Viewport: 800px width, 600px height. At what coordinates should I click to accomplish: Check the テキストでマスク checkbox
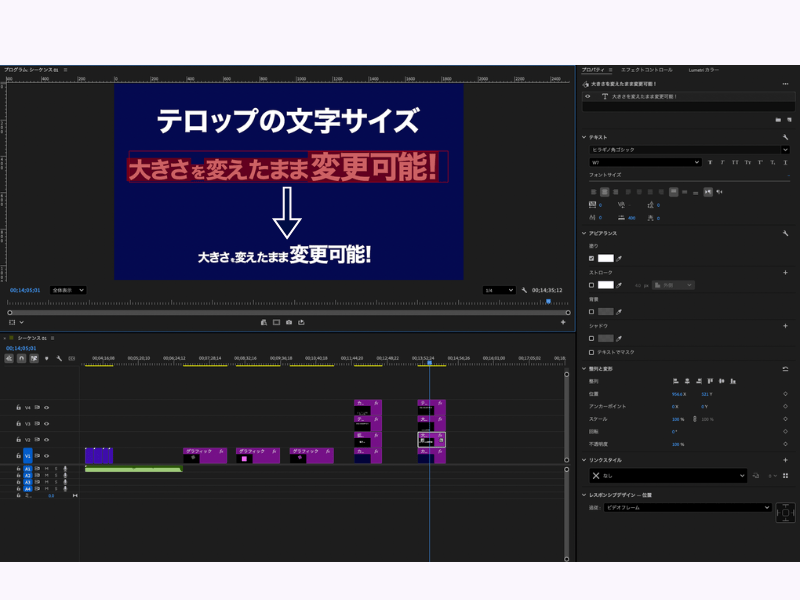click(x=591, y=352)
